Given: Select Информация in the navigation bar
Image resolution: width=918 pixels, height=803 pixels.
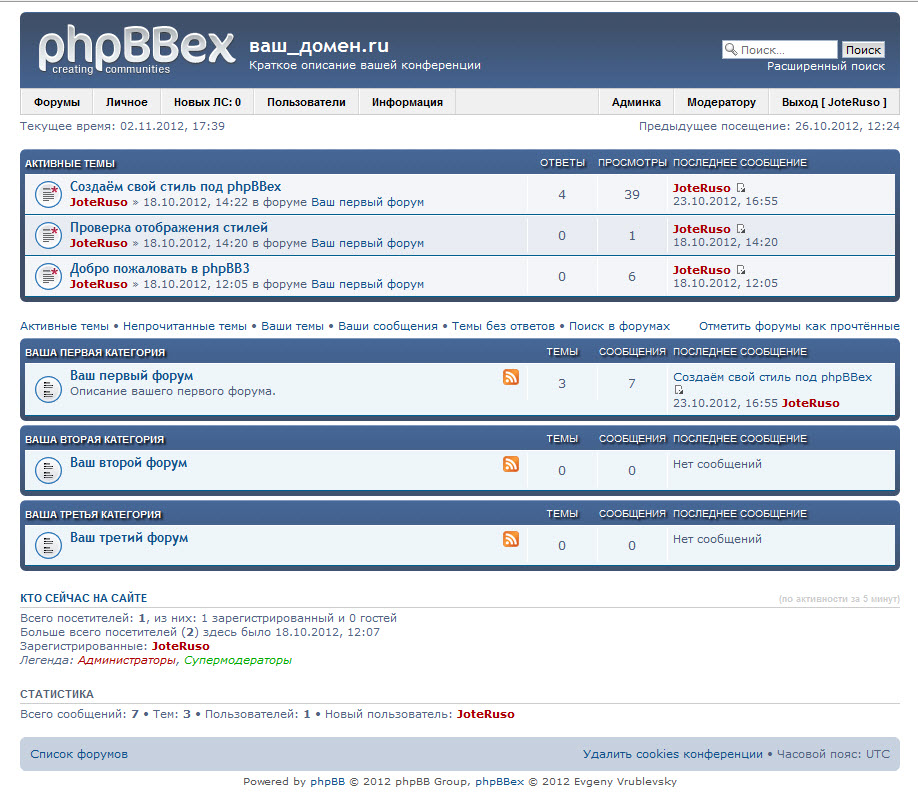Looking at the screenshot, I should (407, 102).
